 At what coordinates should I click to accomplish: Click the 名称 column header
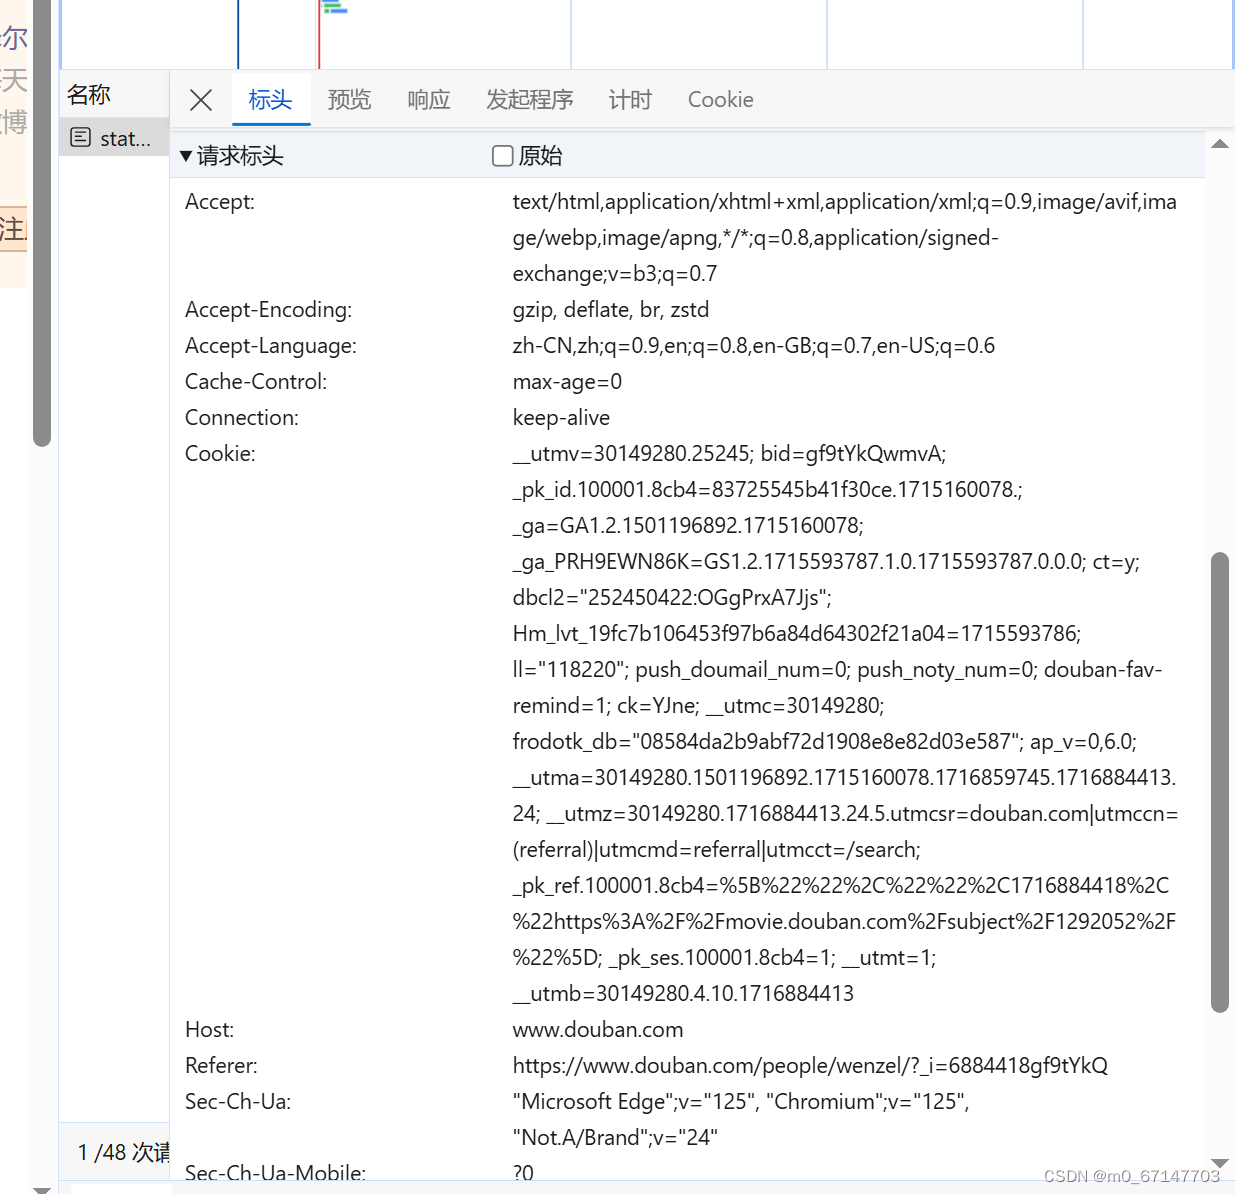89,95
